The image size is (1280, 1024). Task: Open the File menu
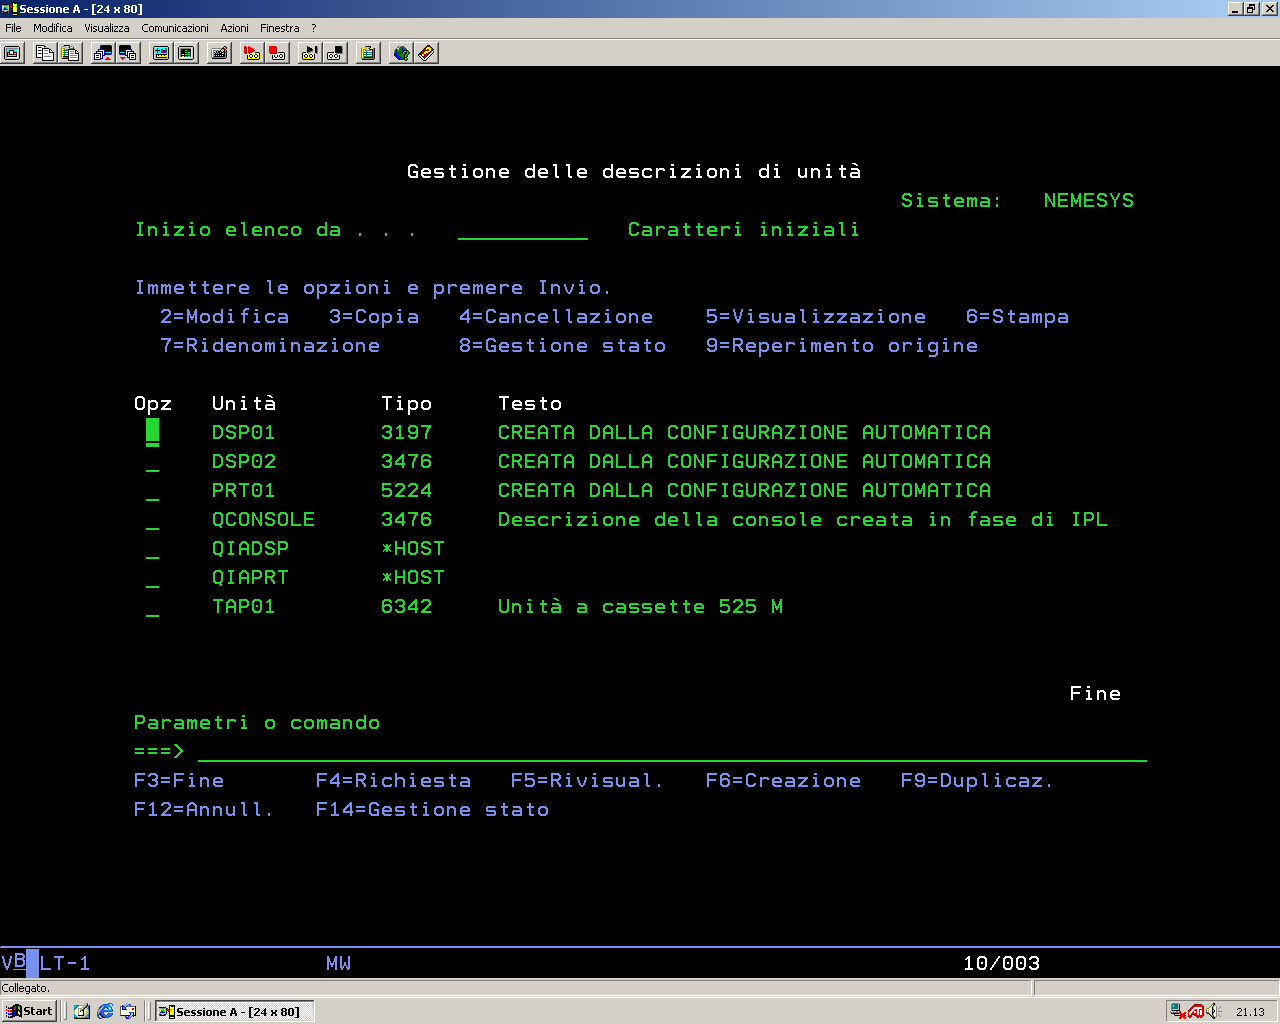pos(13,28)
